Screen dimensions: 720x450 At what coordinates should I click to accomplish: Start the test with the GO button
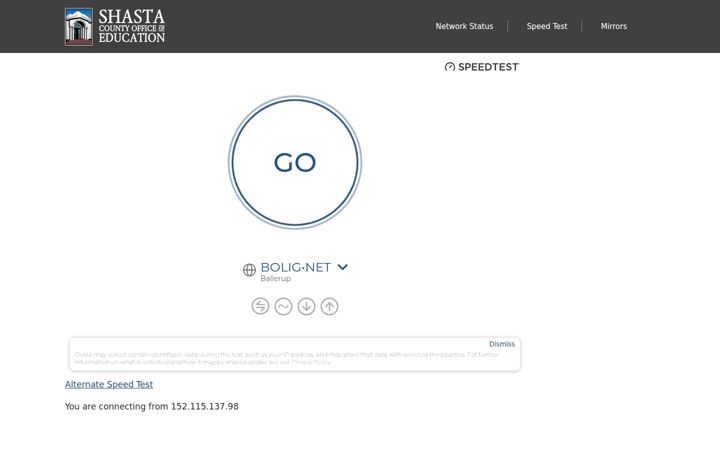[295, 163]
